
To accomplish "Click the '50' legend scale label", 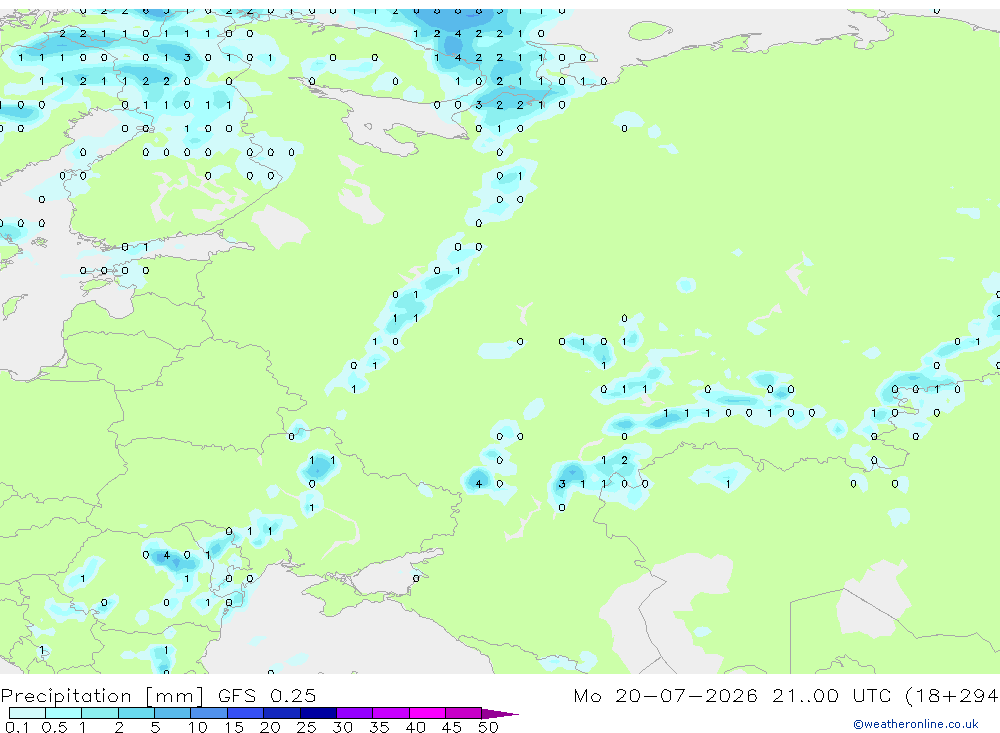I will pos(488,727).
